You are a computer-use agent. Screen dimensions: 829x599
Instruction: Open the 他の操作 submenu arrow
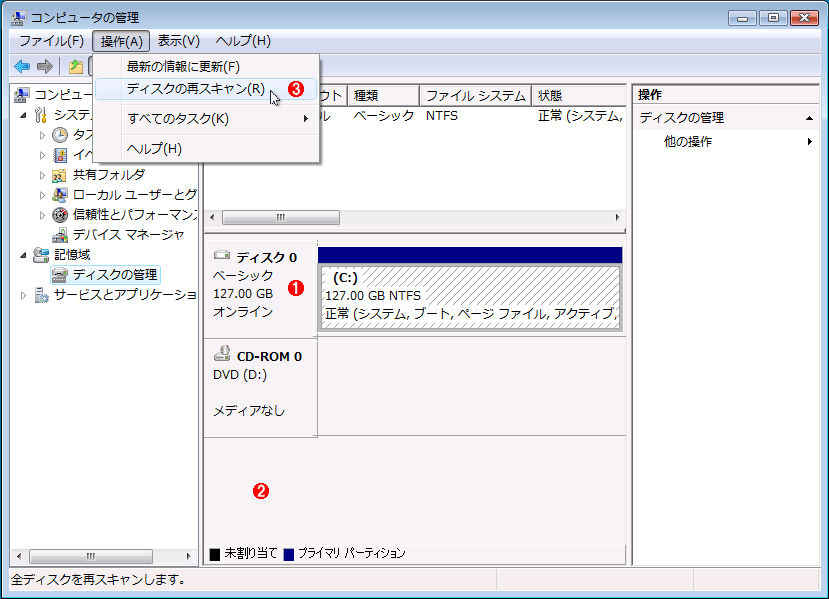pos(809,141)
